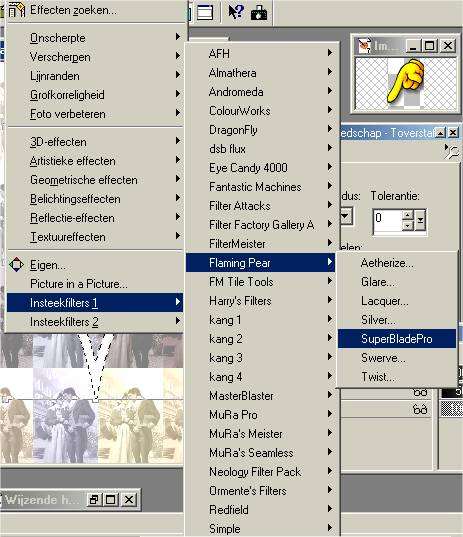Expand Textuureffecten submenu
This screenshot has width=463, height=537.
pos(95,237)
